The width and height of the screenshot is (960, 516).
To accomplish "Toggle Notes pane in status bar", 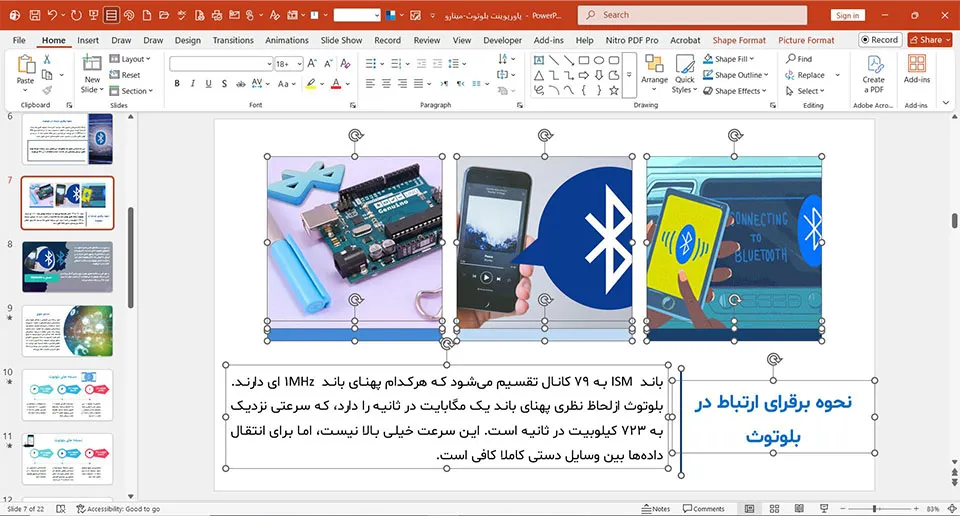I will (656, 509).
